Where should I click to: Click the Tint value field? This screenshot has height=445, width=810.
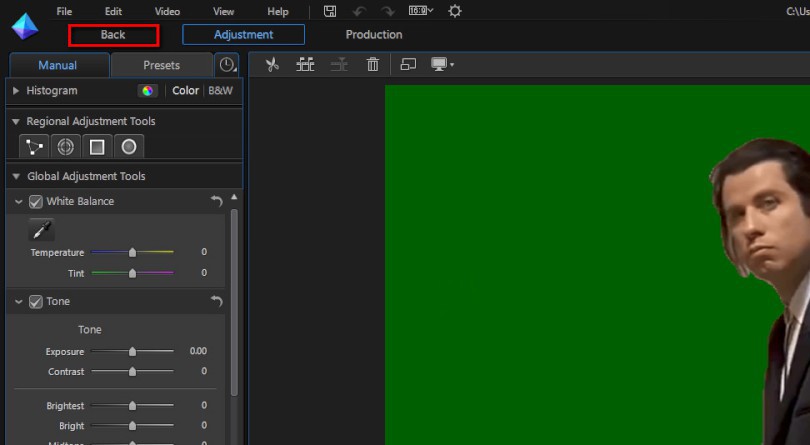click(x=204, y=272)
